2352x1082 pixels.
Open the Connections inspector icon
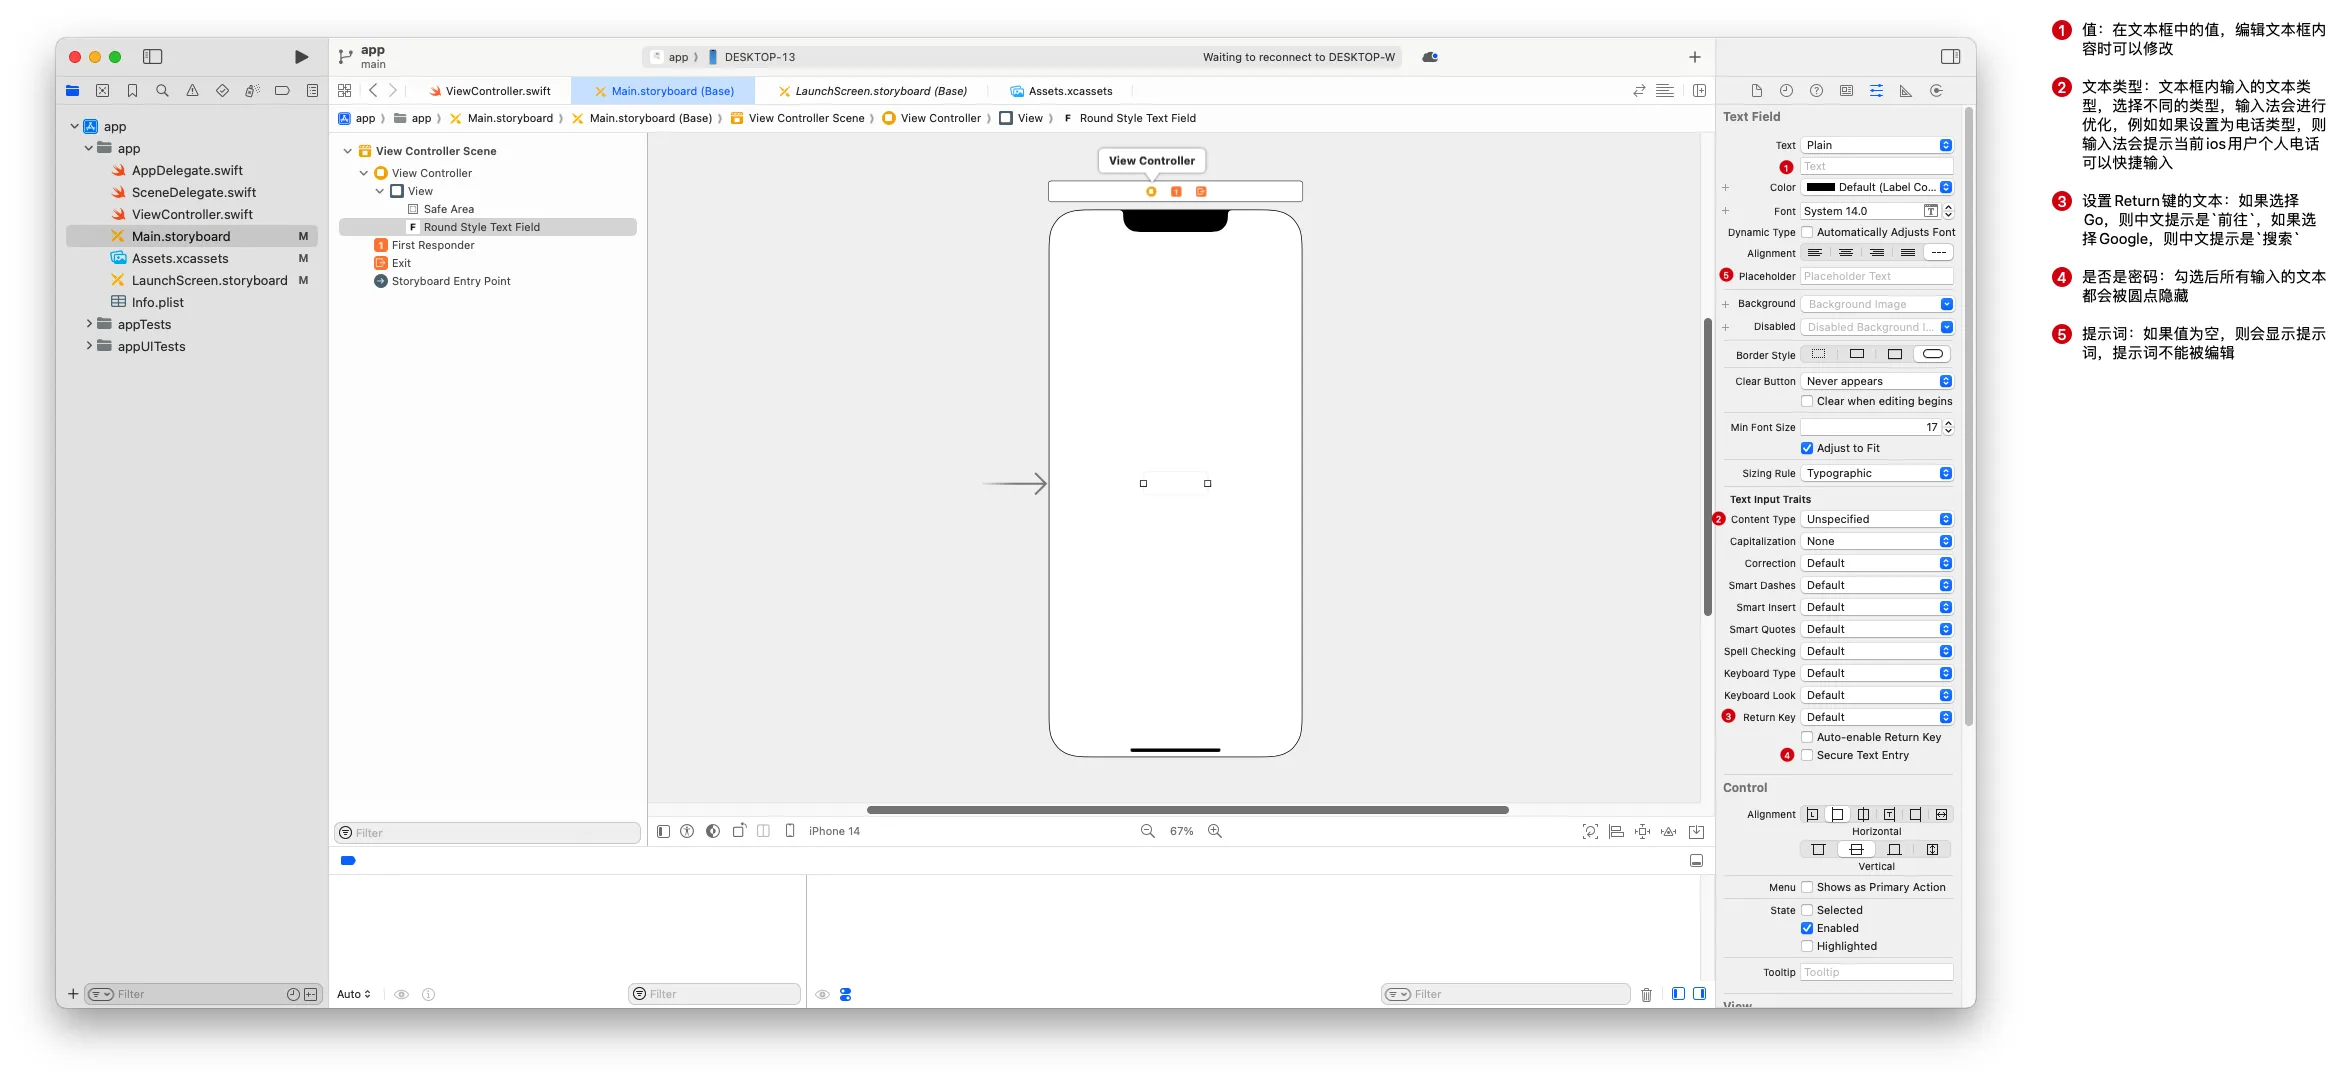coord(1936,91)
